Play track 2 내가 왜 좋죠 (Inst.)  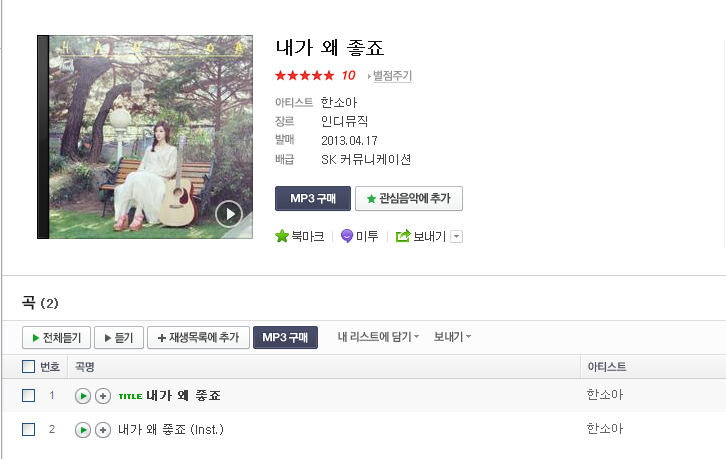83,430
